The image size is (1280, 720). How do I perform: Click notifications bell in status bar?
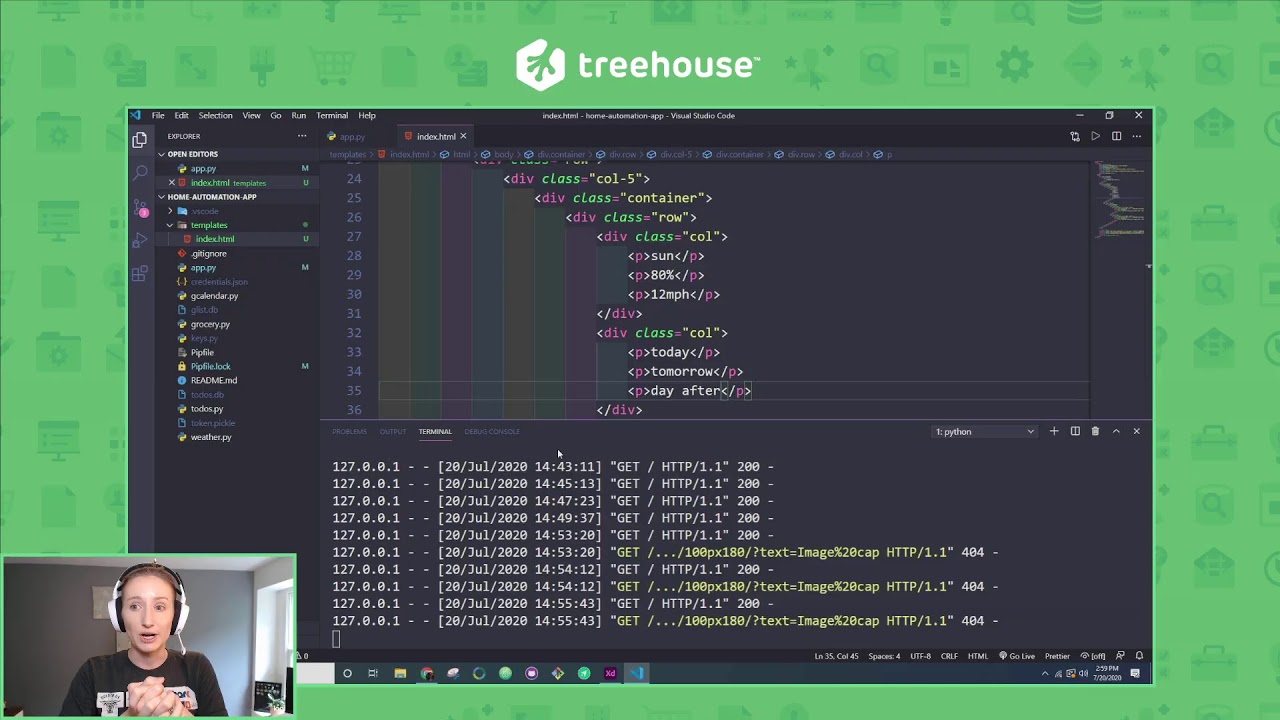click(1139, 656)
